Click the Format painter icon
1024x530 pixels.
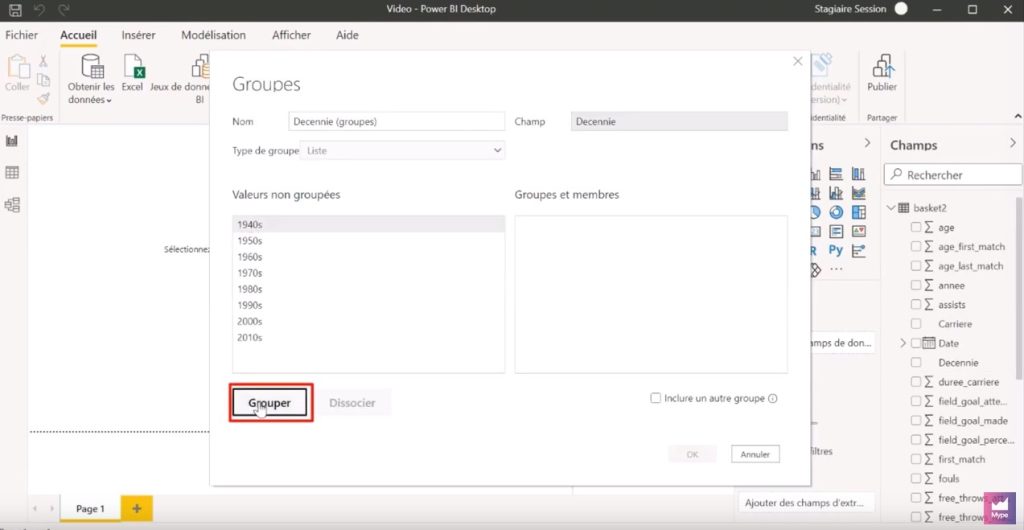coord(43,99)
